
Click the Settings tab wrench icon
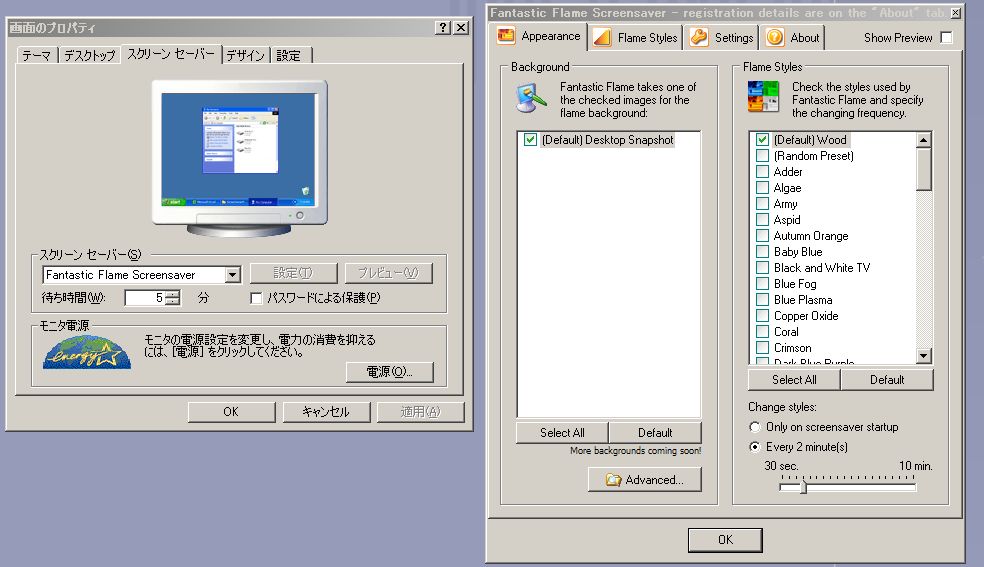click(699, 37)
